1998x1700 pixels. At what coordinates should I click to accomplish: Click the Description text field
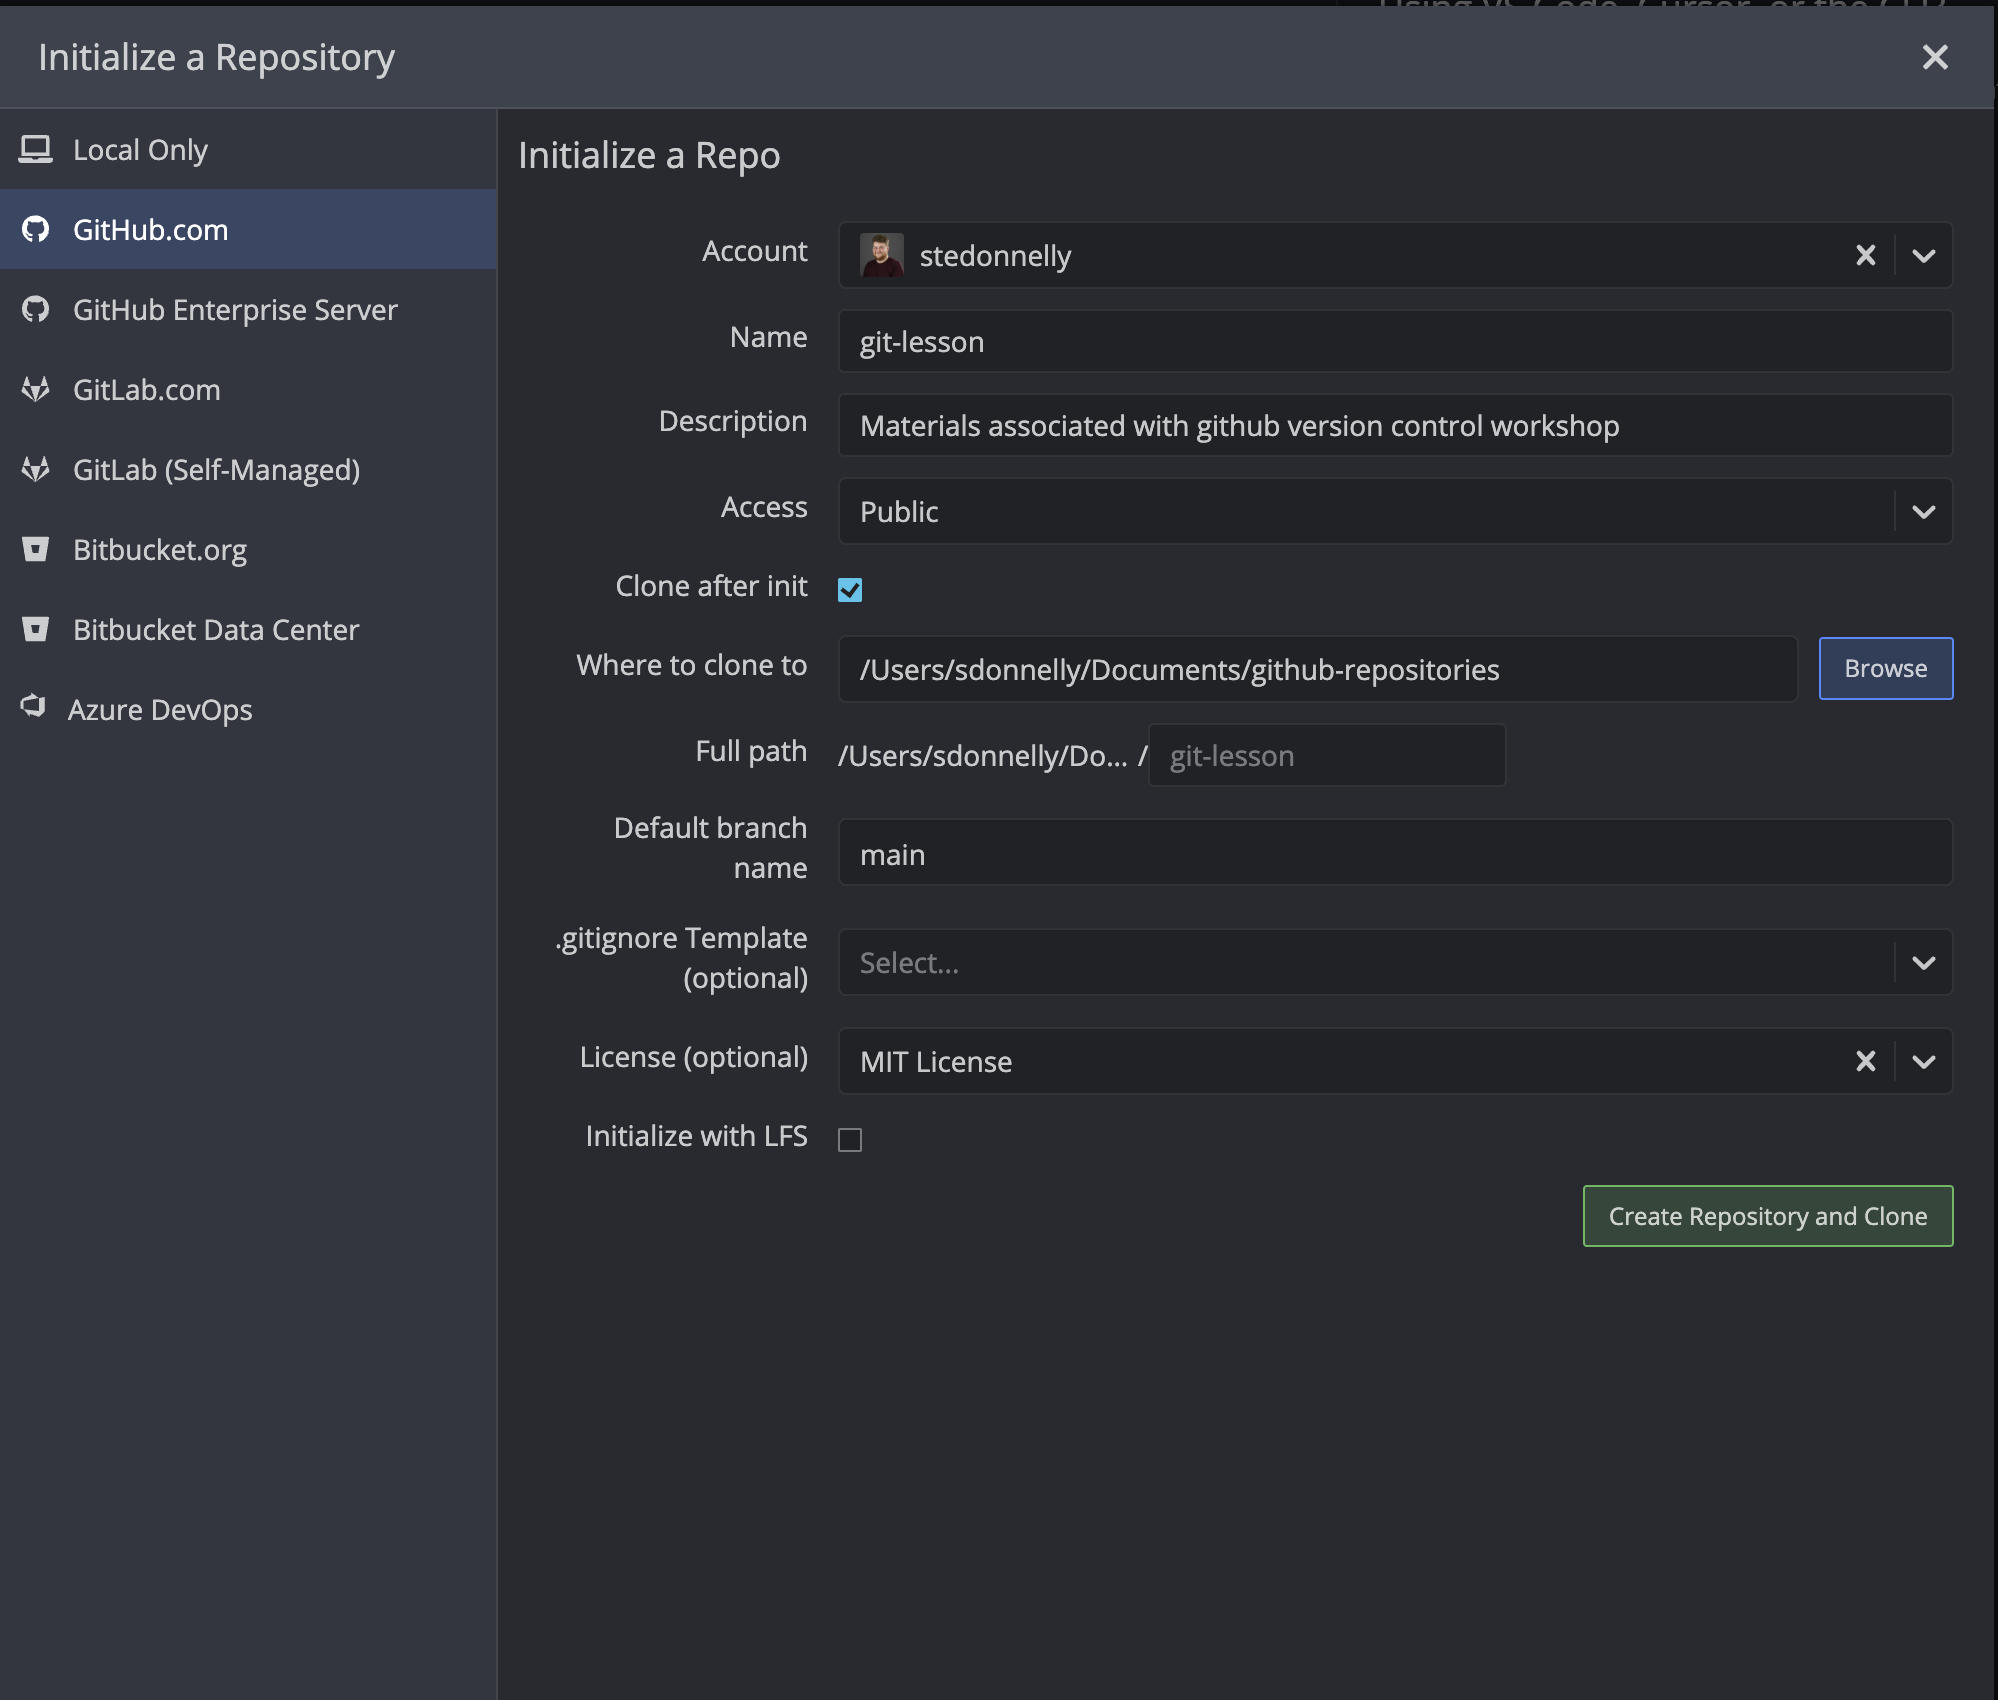pos(1394,426)
